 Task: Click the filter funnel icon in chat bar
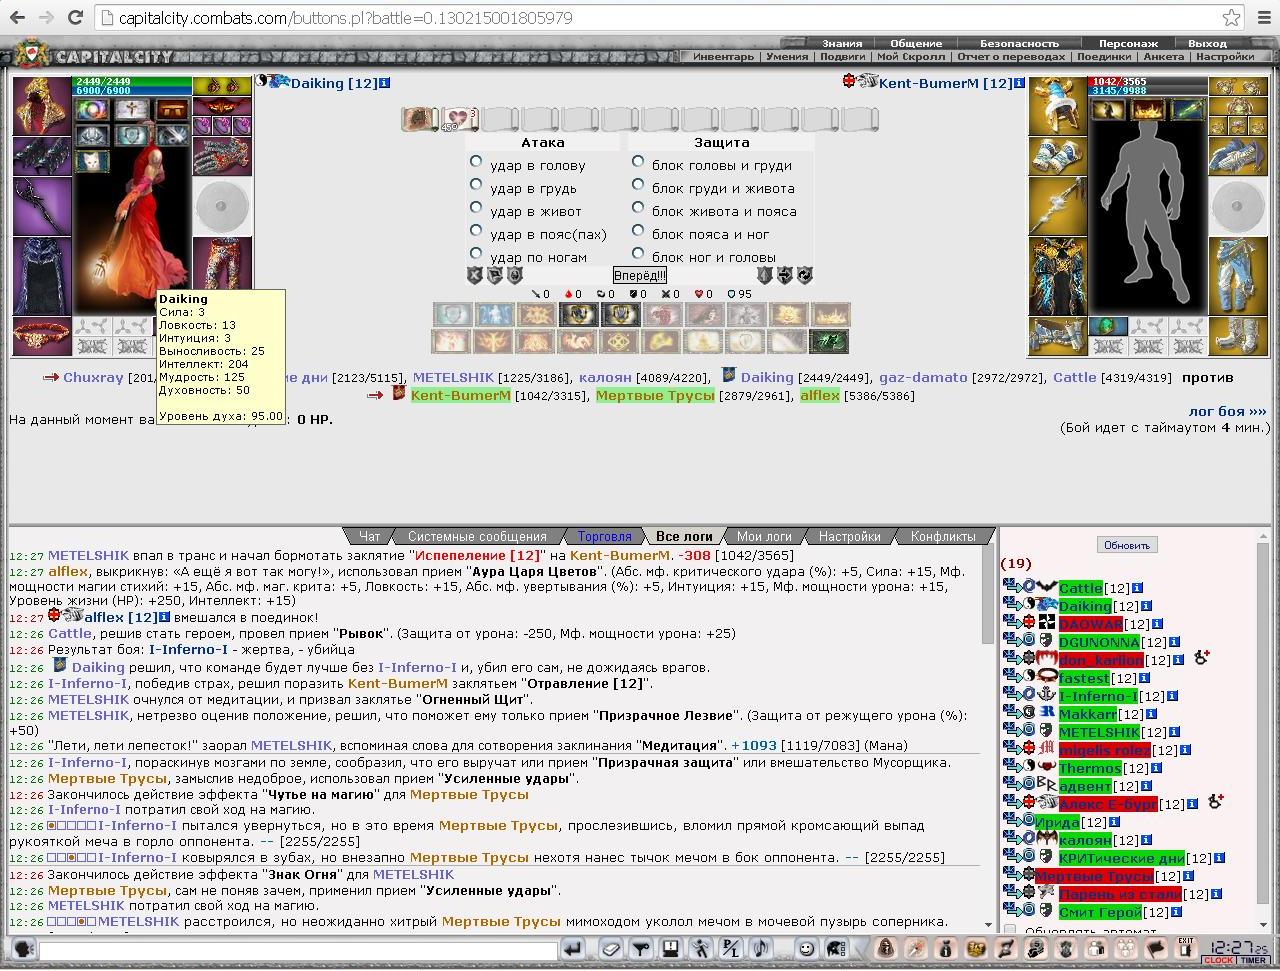[x=641, y=949]
